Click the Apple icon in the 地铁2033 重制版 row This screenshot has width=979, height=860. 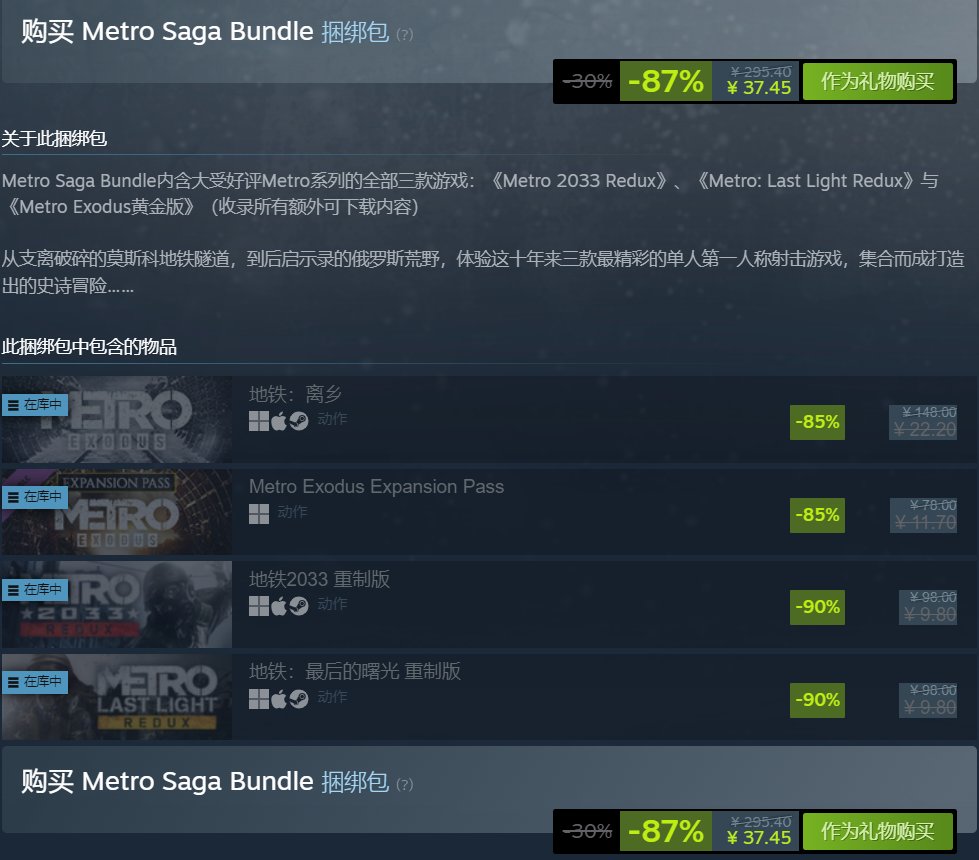[x=279, y=606]
